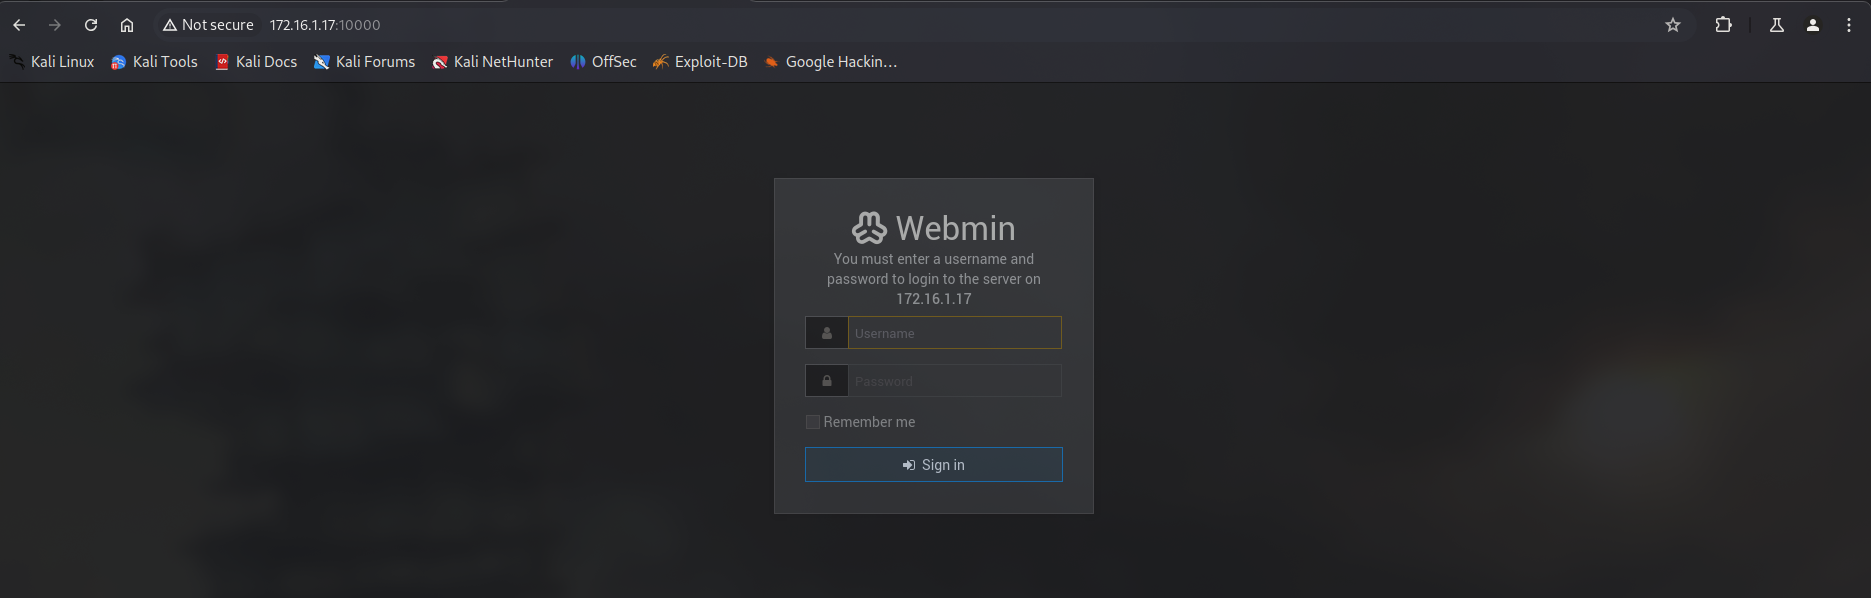Go to browser home page
Viewport: 1871px width, 598px height.
(x=127, y=25)
